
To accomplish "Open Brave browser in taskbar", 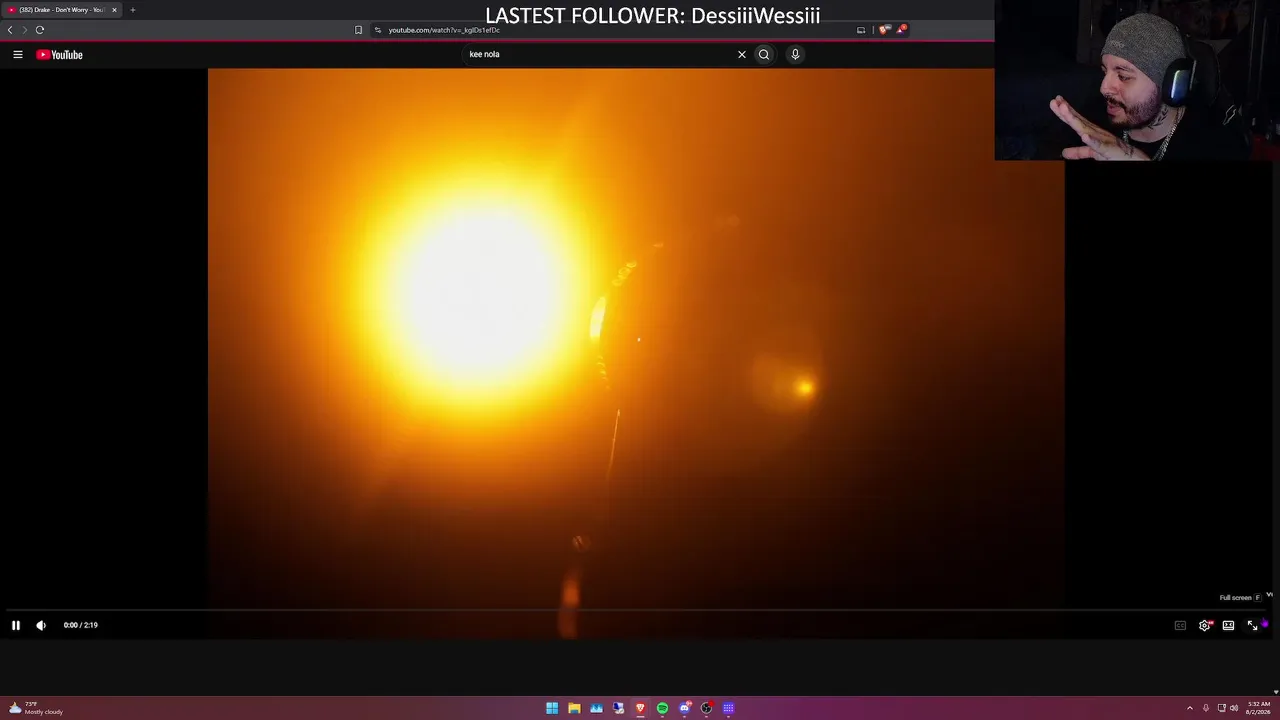I will 640,708.
